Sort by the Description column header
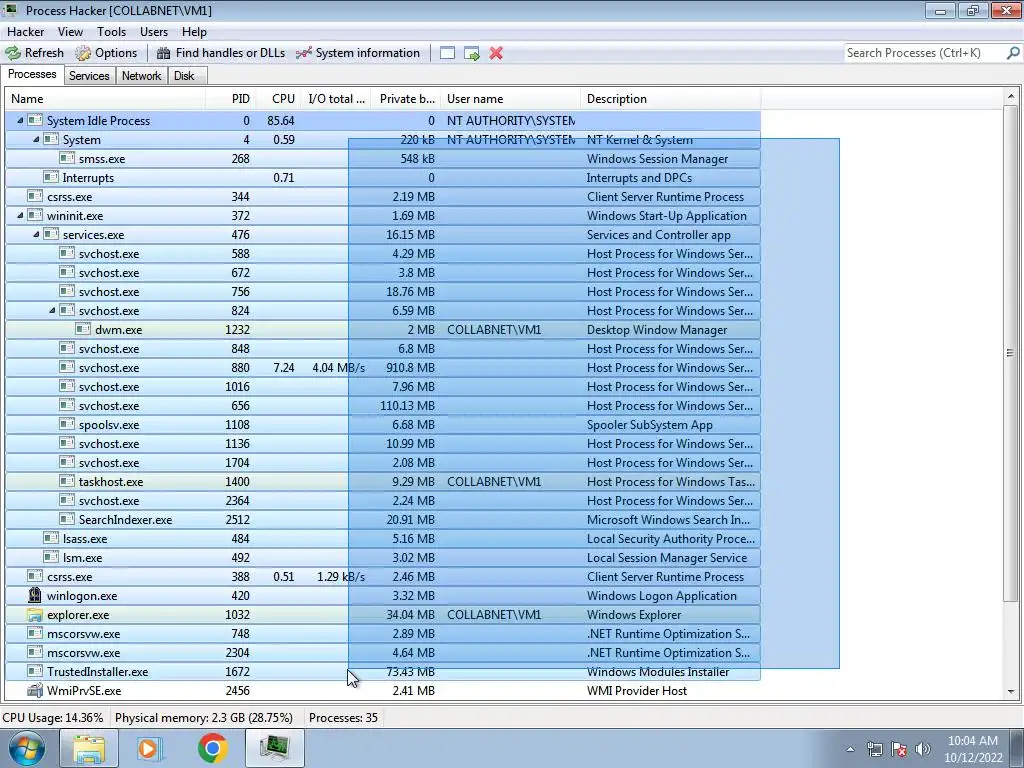Image resolution: width=1024 pixels, height=768 pixels. click(x=671, y=99)
